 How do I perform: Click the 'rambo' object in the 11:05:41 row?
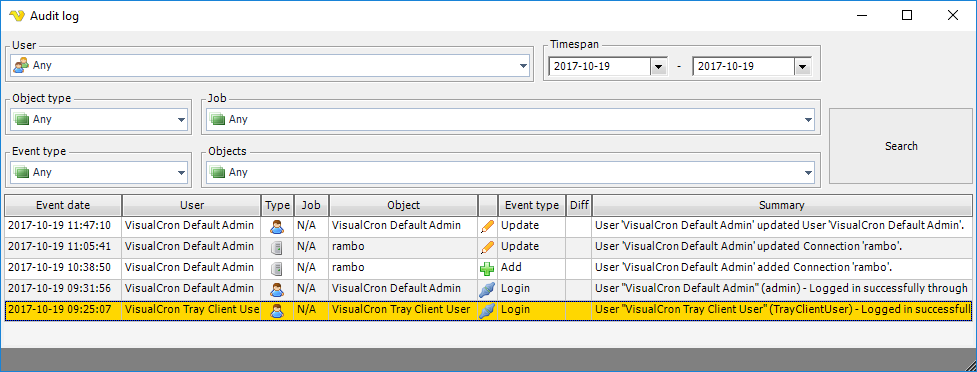(x=348, y=247)
